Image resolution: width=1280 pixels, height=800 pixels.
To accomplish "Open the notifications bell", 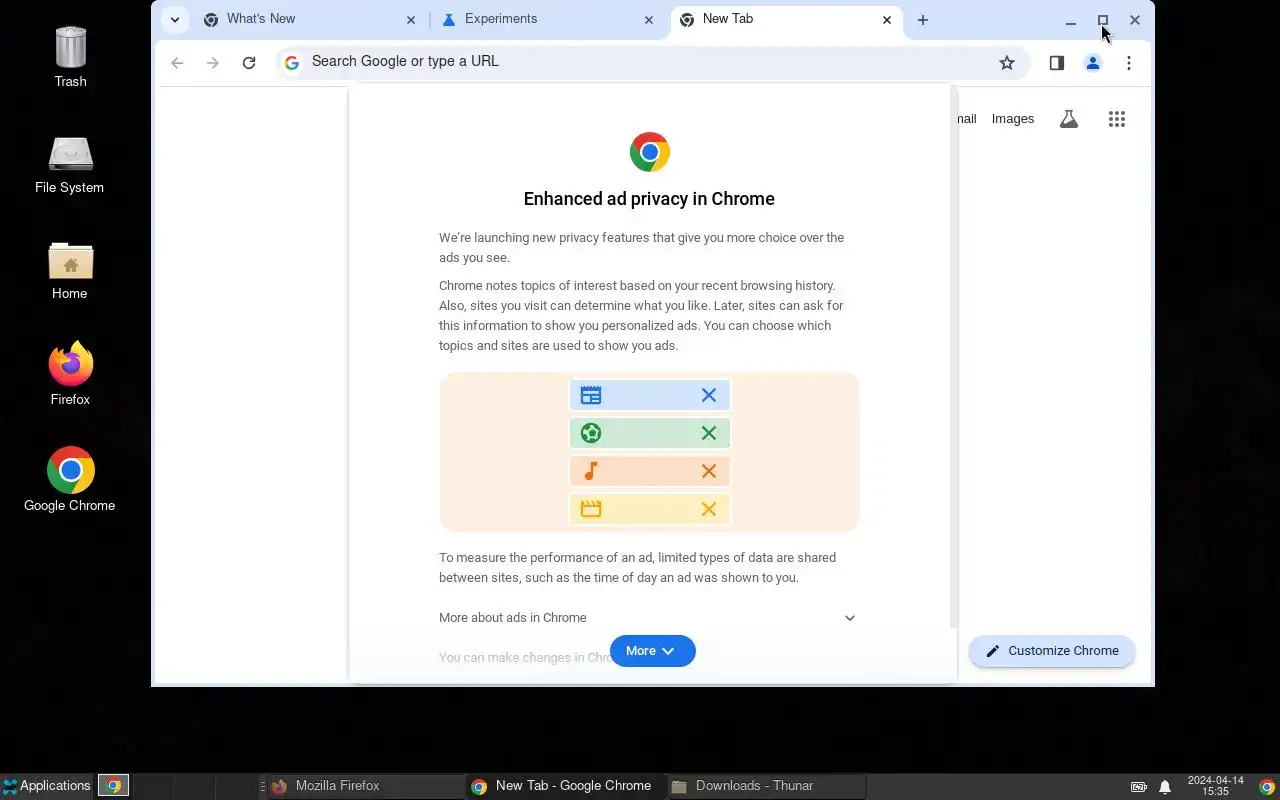I will click(x=1165, y=787).
